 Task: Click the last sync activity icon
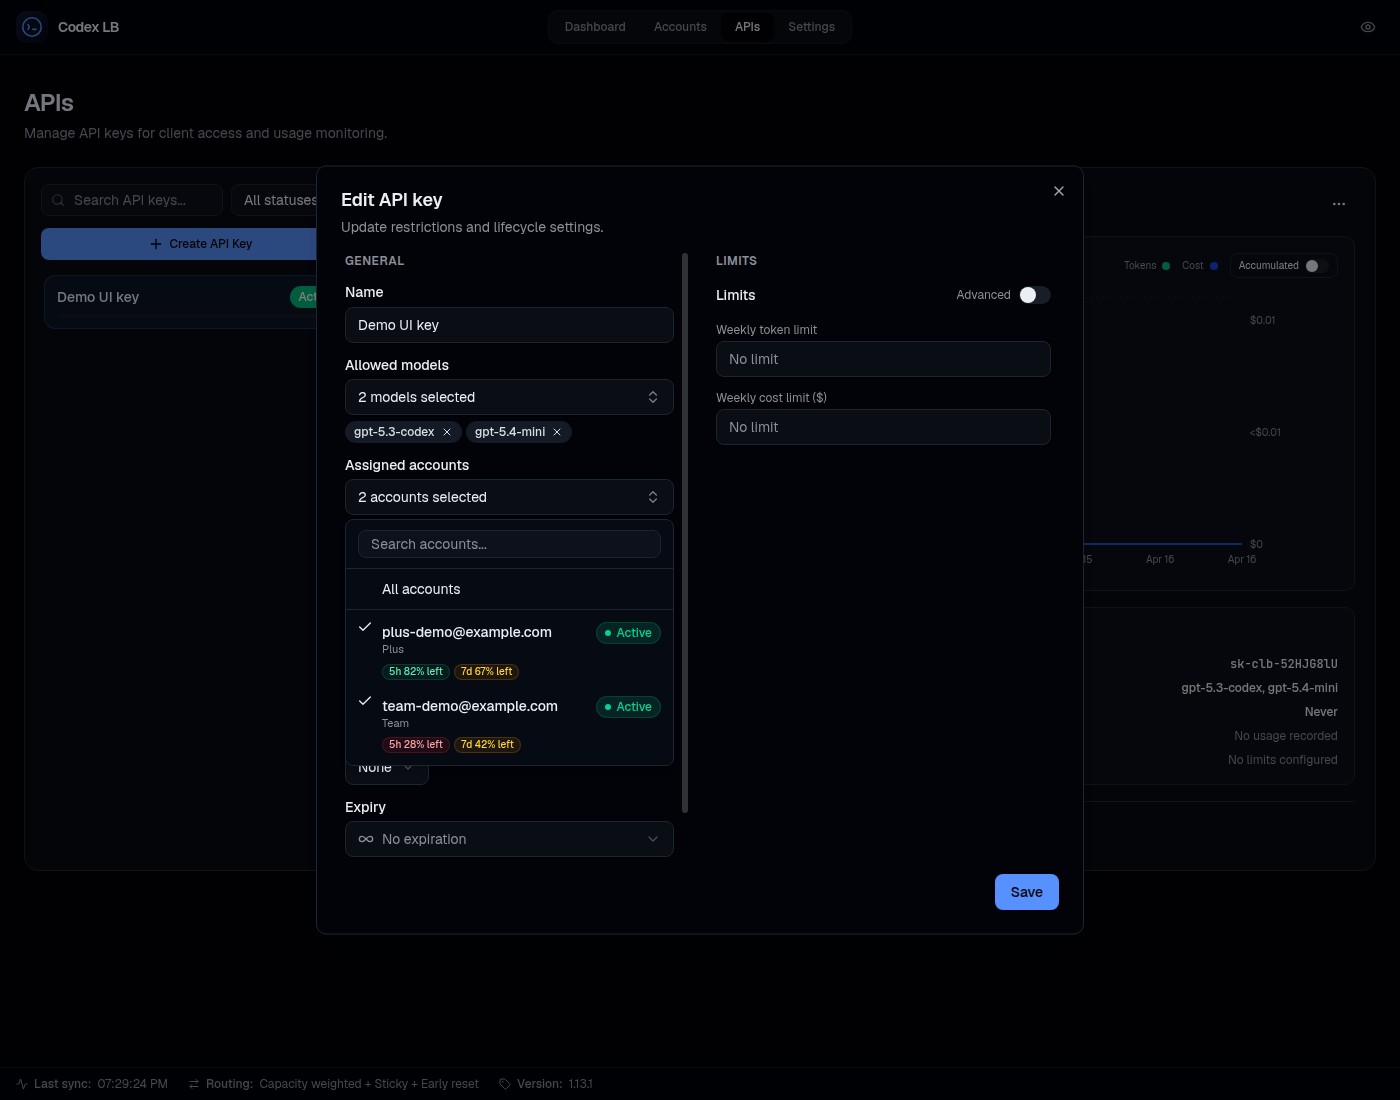click(22, 1084)
